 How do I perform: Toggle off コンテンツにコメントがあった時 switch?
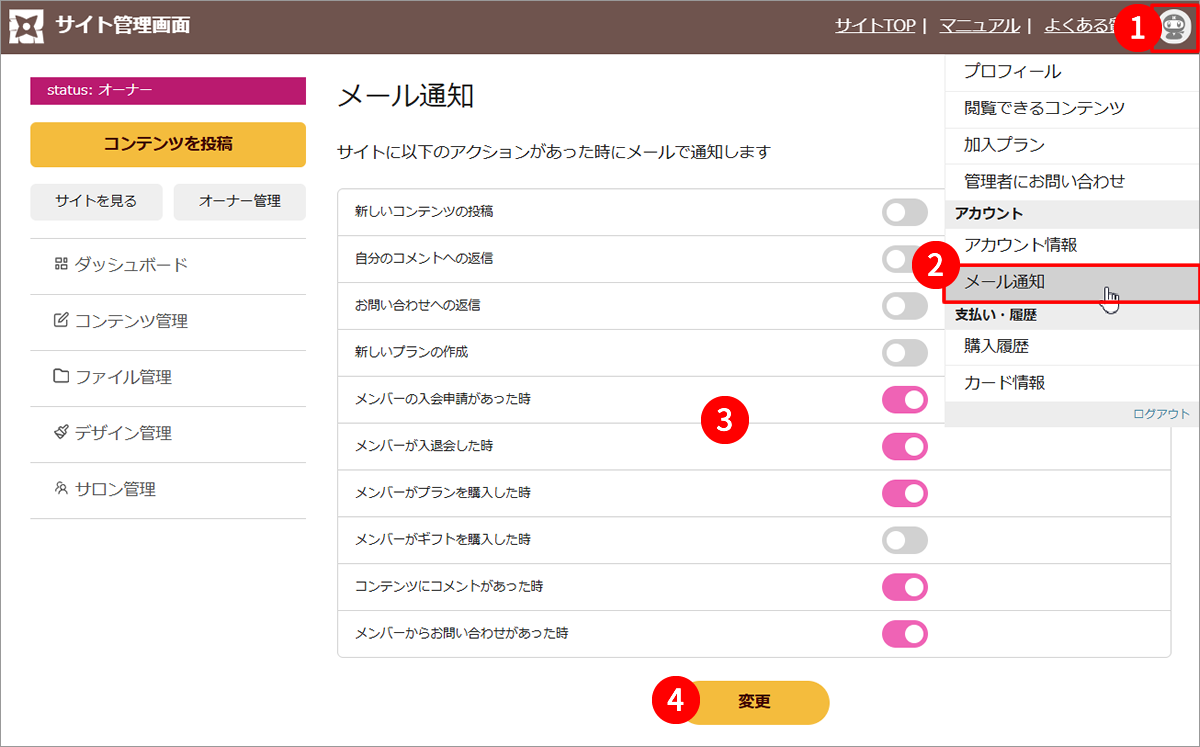click(904, 587)
